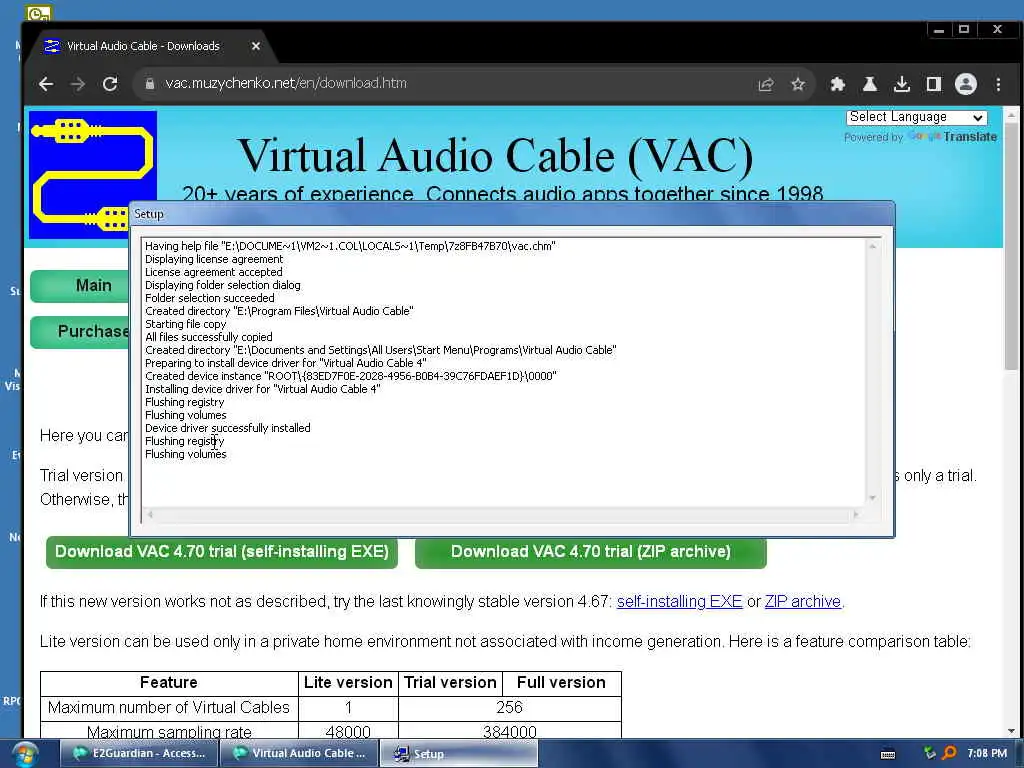Click the tray network icon
Screen dimensions: 1024x768
coord(929,753)
